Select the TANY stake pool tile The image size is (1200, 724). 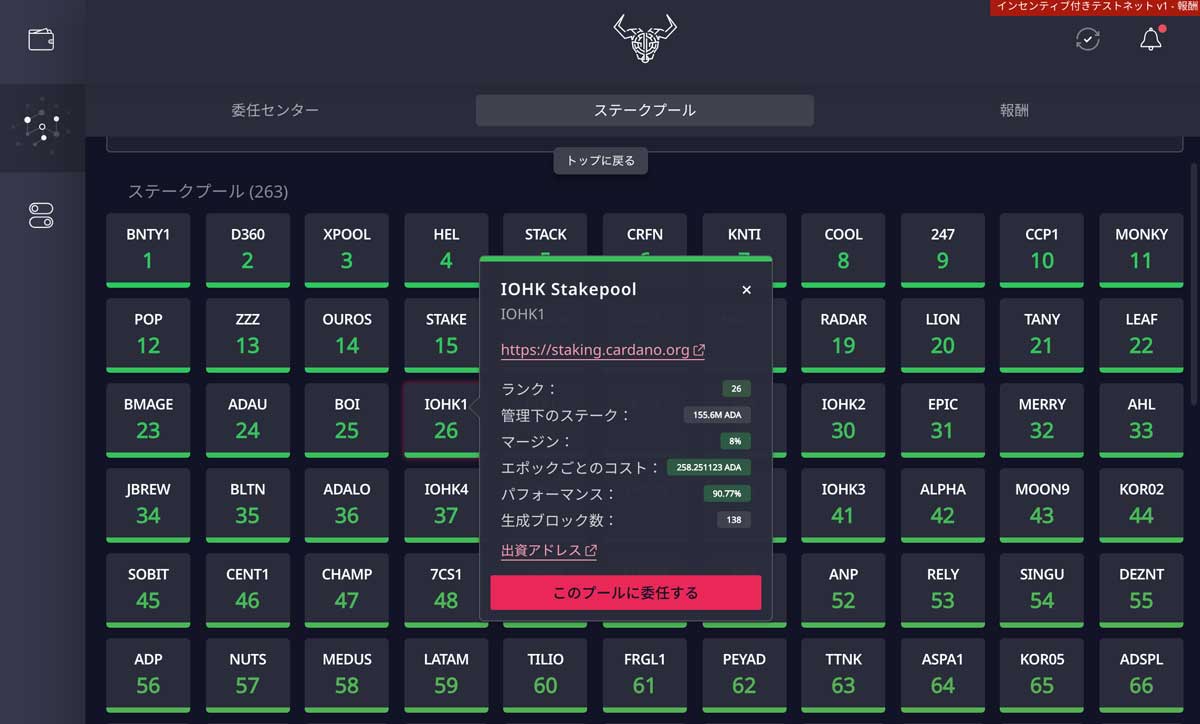[1042, 335]
